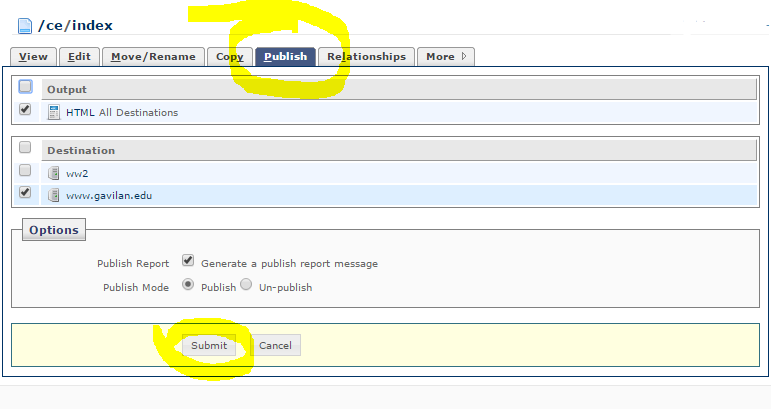Open the Edit tab

(79, 57)
